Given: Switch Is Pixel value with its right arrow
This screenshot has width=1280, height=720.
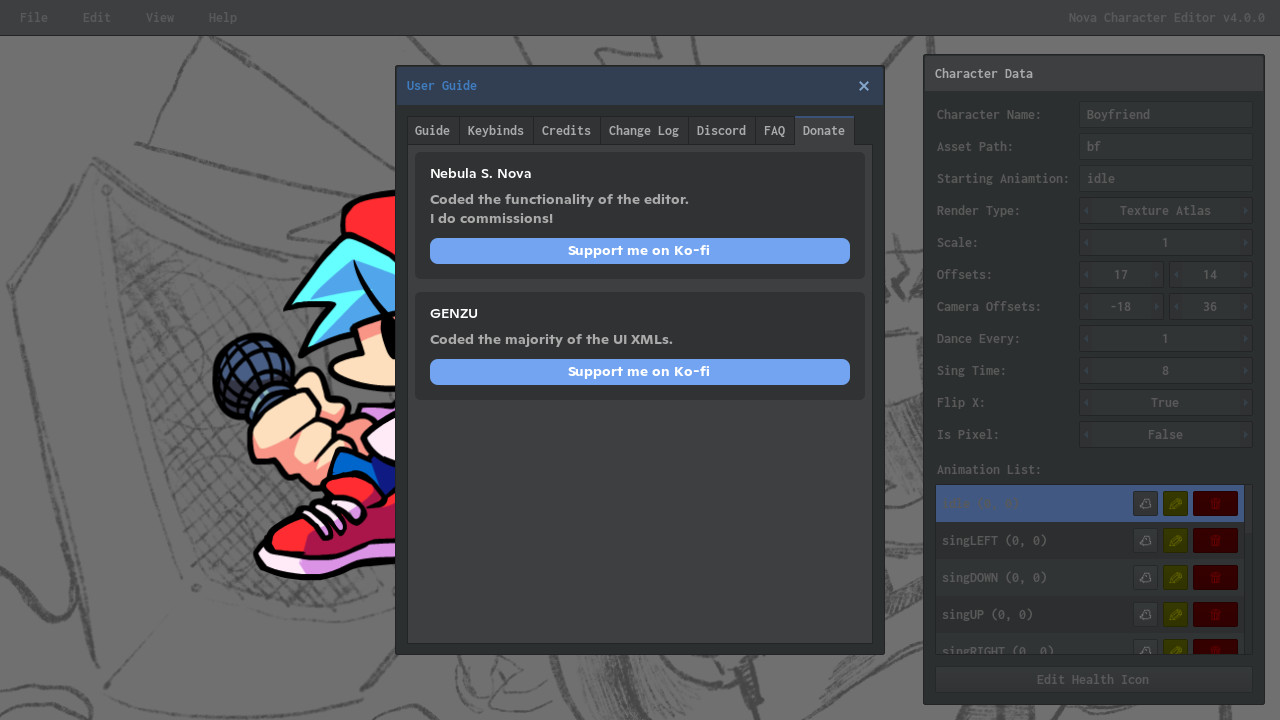Looking at the screenshot, I should (x=1245, y=435).
